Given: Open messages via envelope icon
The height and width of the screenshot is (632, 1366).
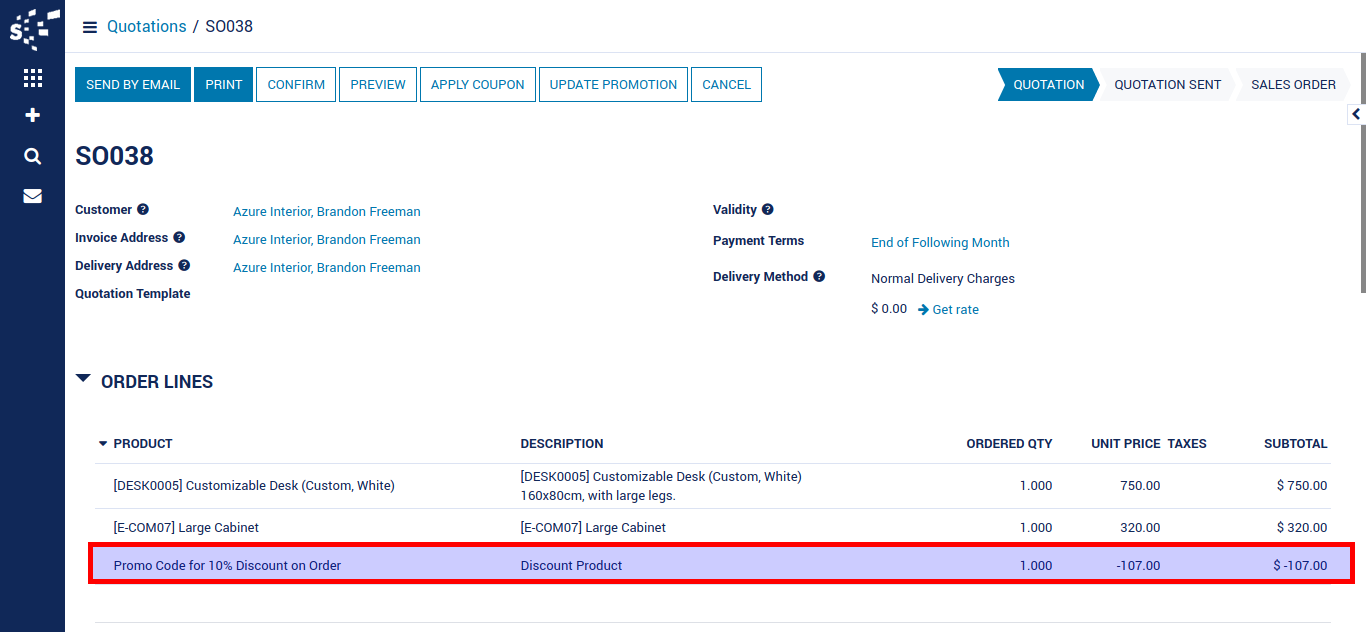Looking at the screenshot, I should tap(32, 196).
